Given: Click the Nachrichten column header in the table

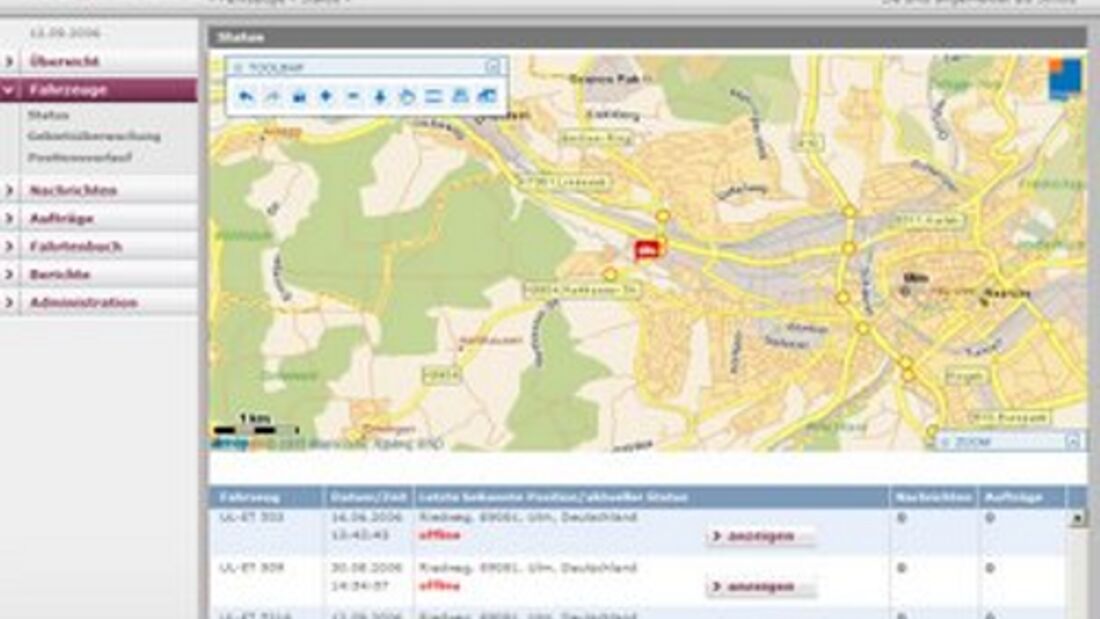Looking at the screenshot, I should [934, 498].
